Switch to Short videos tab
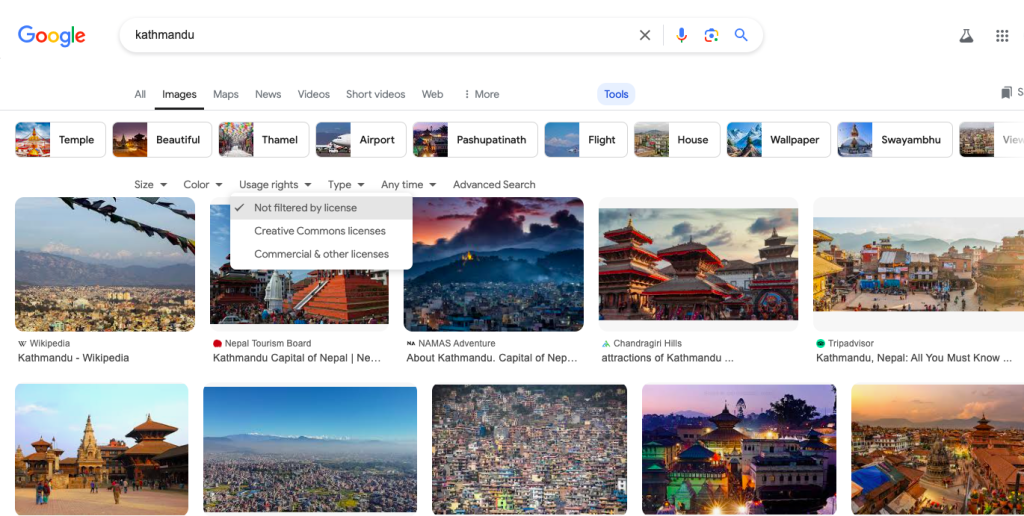This screenshot has width=1024, height=516. [376, 94]
